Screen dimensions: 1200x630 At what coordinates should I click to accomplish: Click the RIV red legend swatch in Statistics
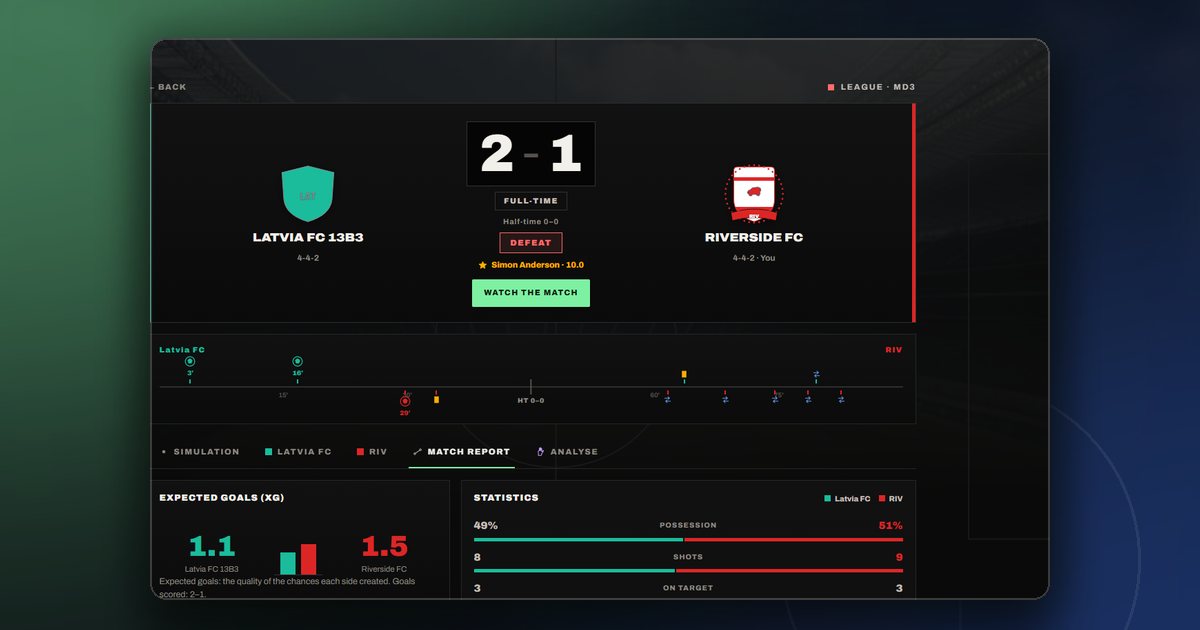[883, 498]
